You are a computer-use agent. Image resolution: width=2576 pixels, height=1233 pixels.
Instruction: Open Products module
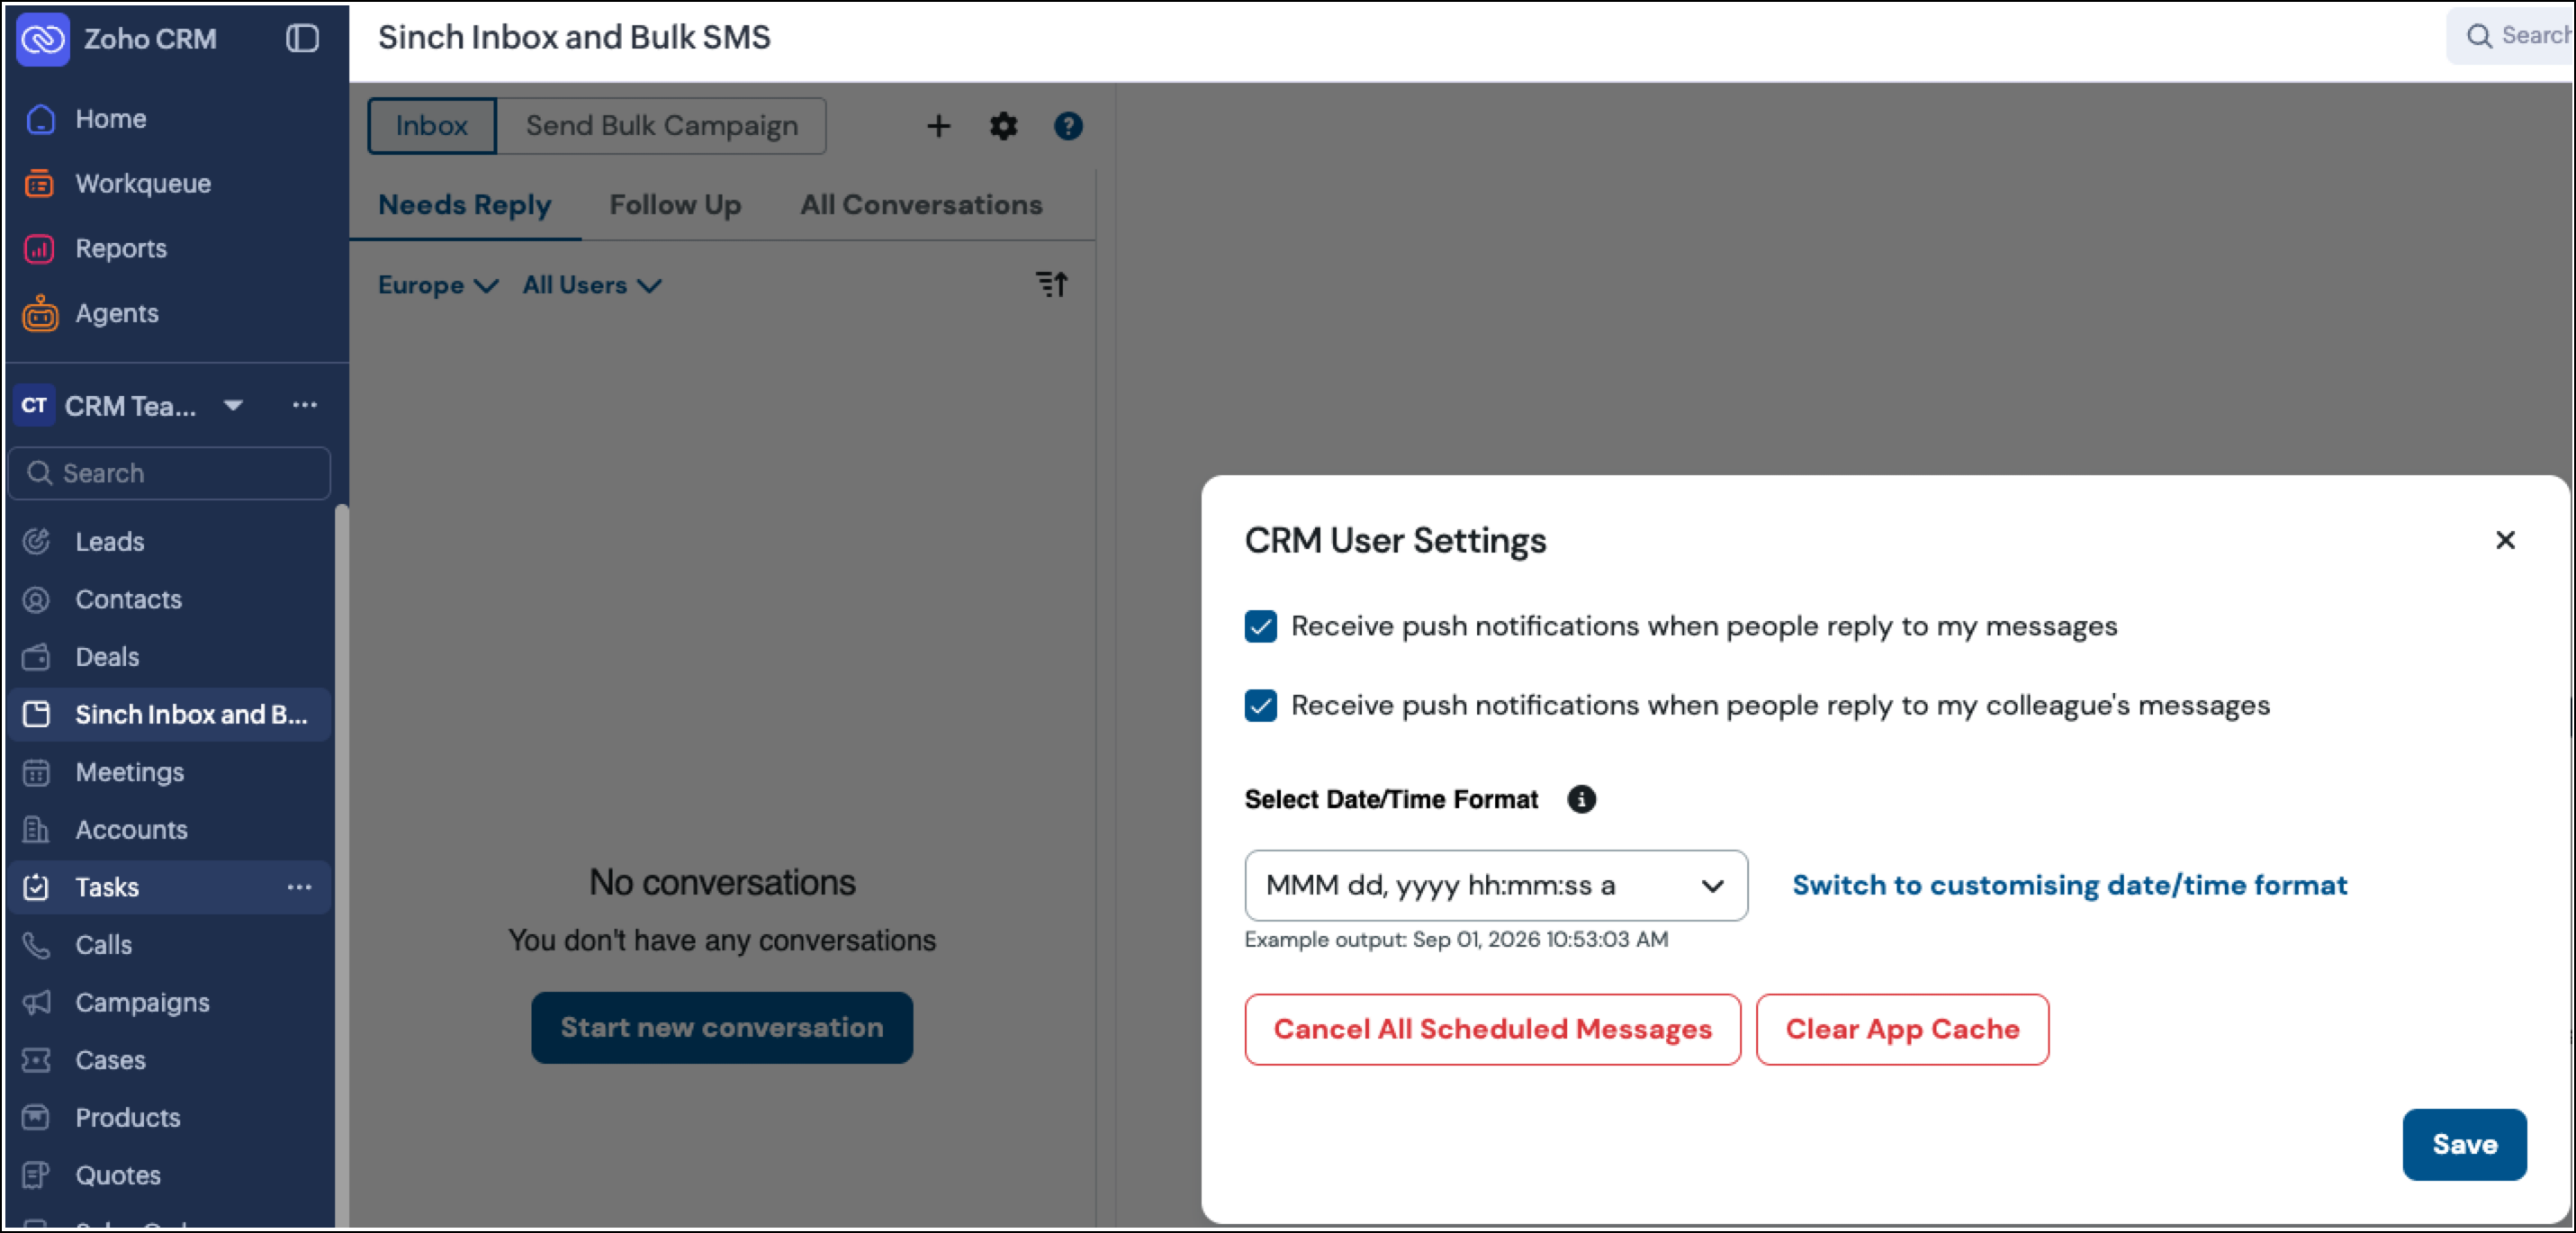pos(128,1118)
